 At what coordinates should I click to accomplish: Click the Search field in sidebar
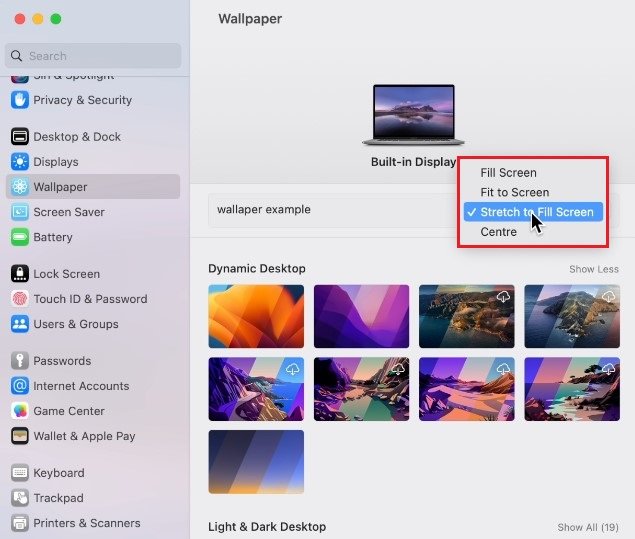tap(95, 56)
